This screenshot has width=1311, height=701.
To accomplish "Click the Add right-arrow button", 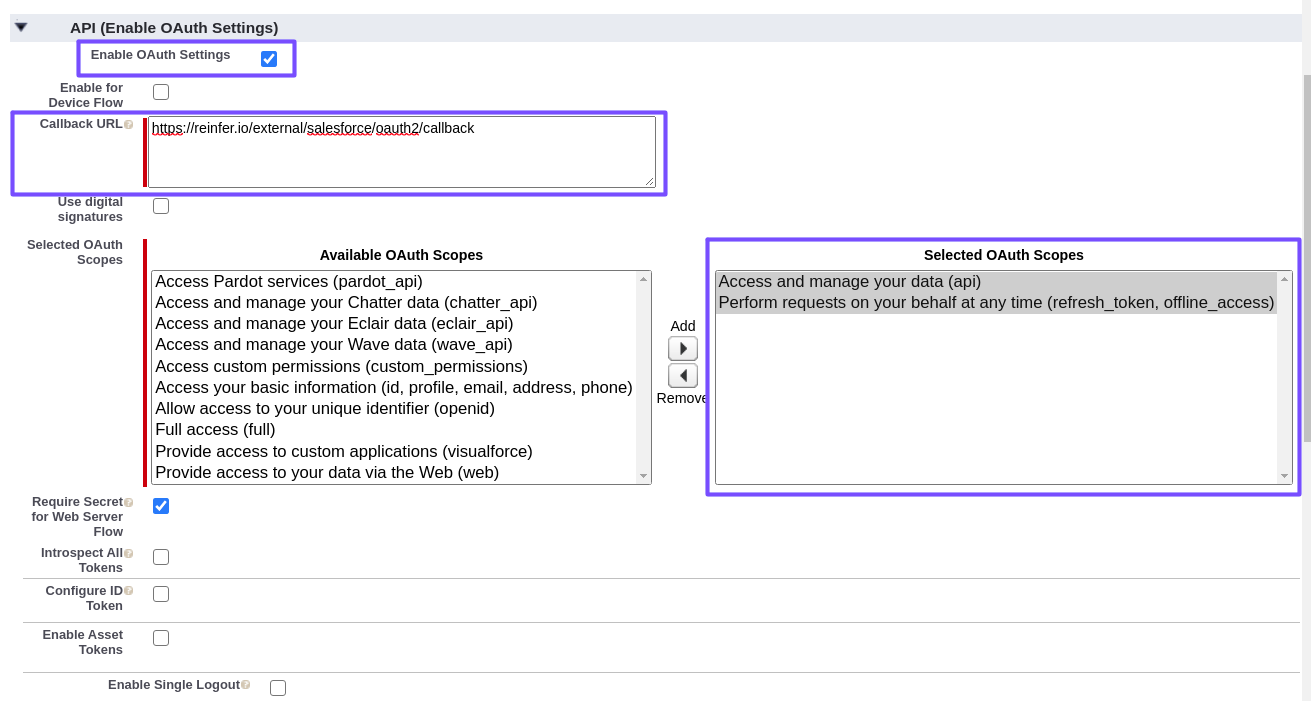I will coord(683,349).
